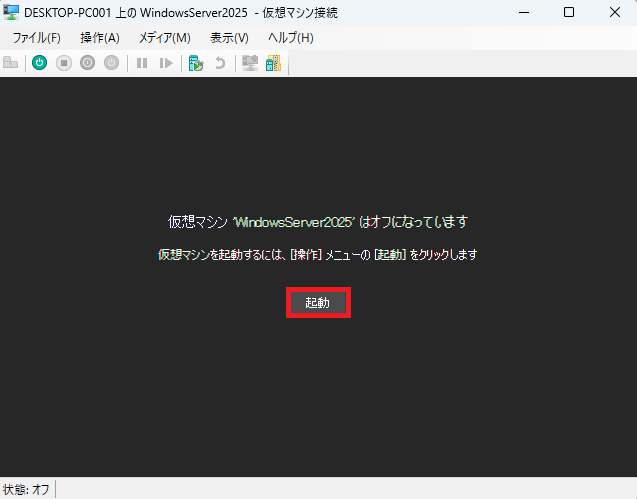Open the ヘルプ(H) menu
Viewport: 637px width, 499px height.
point(290,38)
